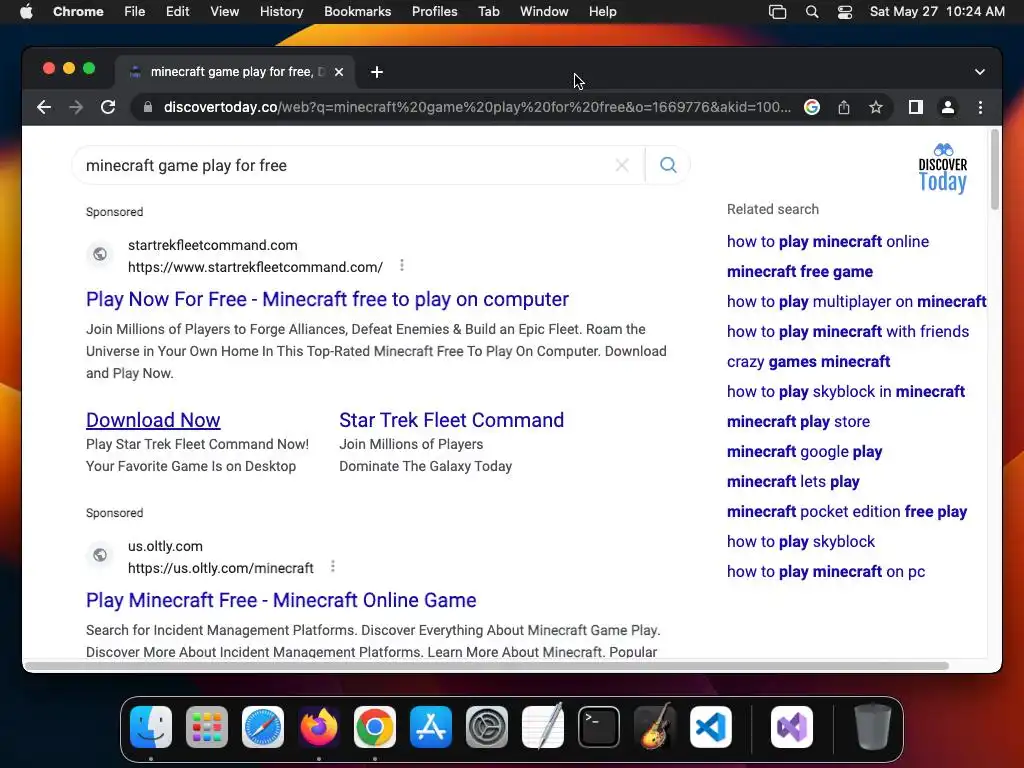Toggle the Chrome side panel

916,107
